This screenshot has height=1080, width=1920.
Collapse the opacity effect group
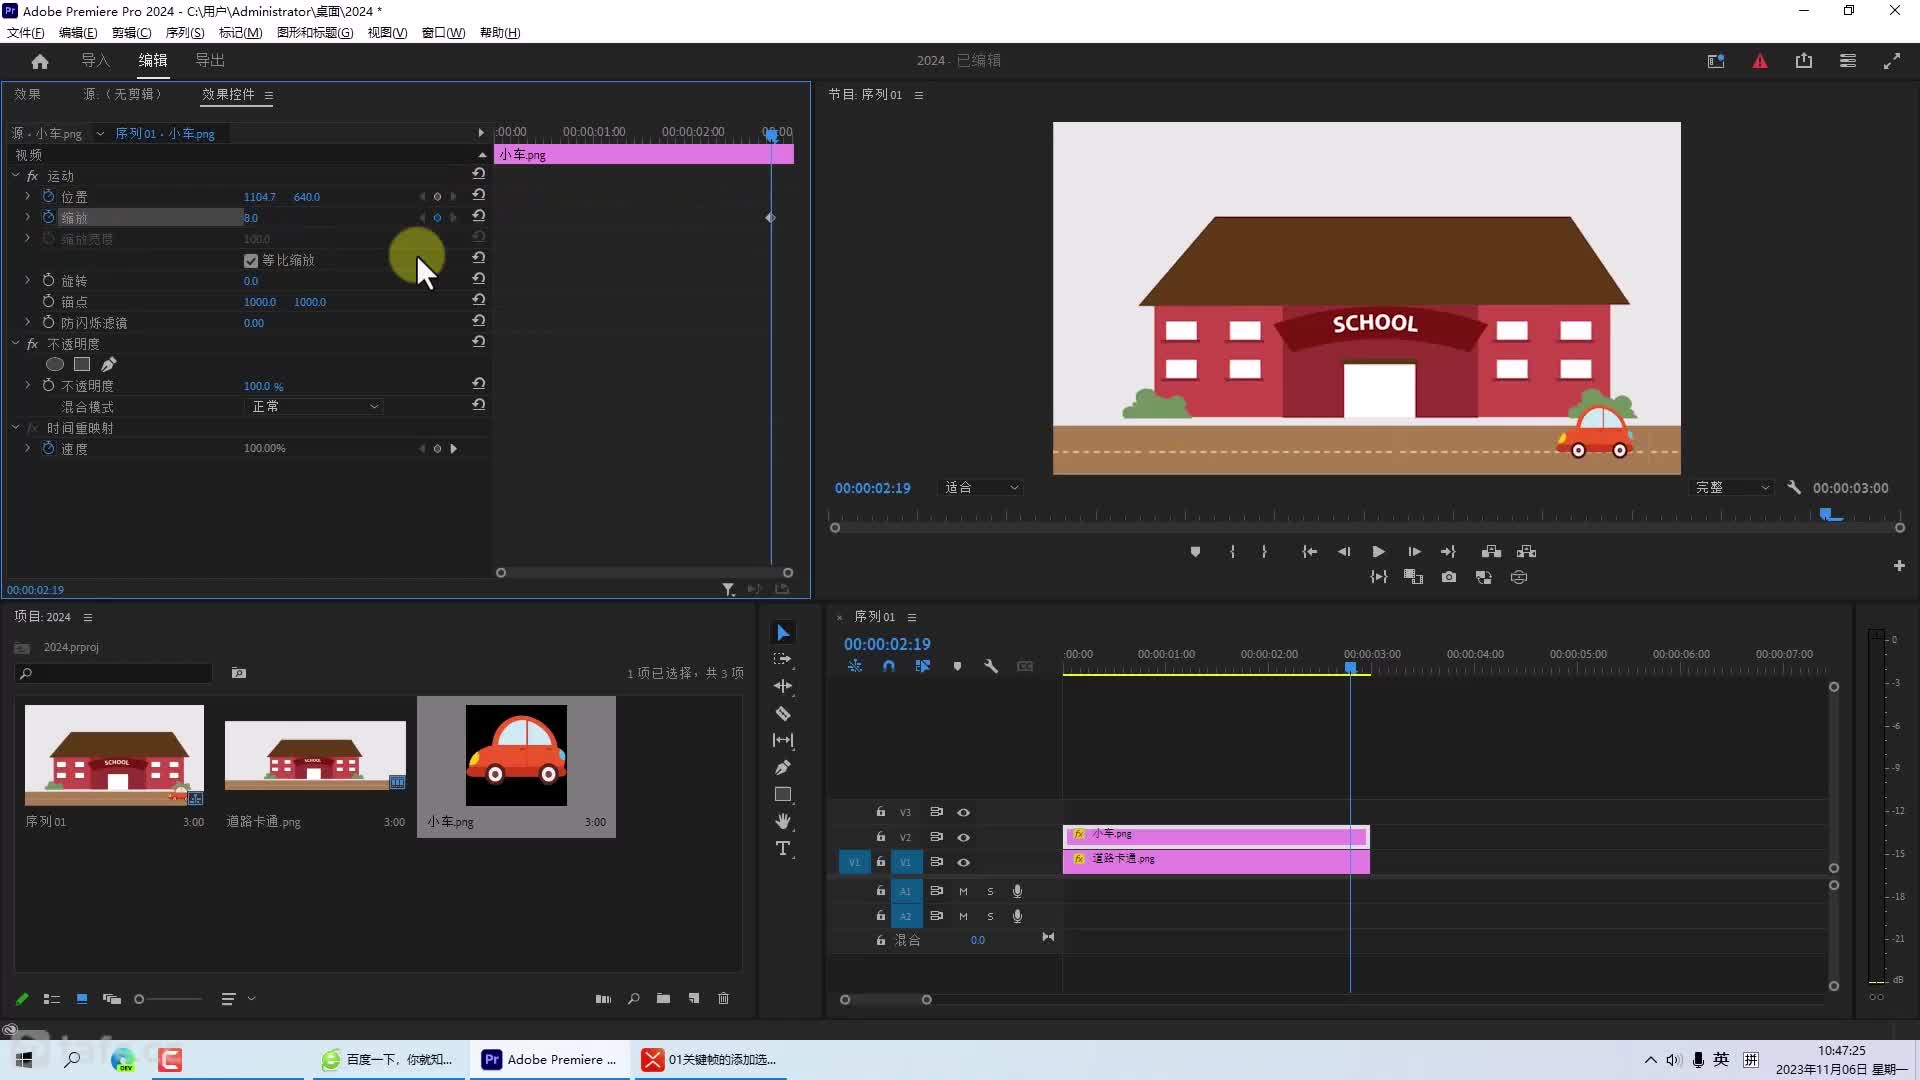coord(15,343)
